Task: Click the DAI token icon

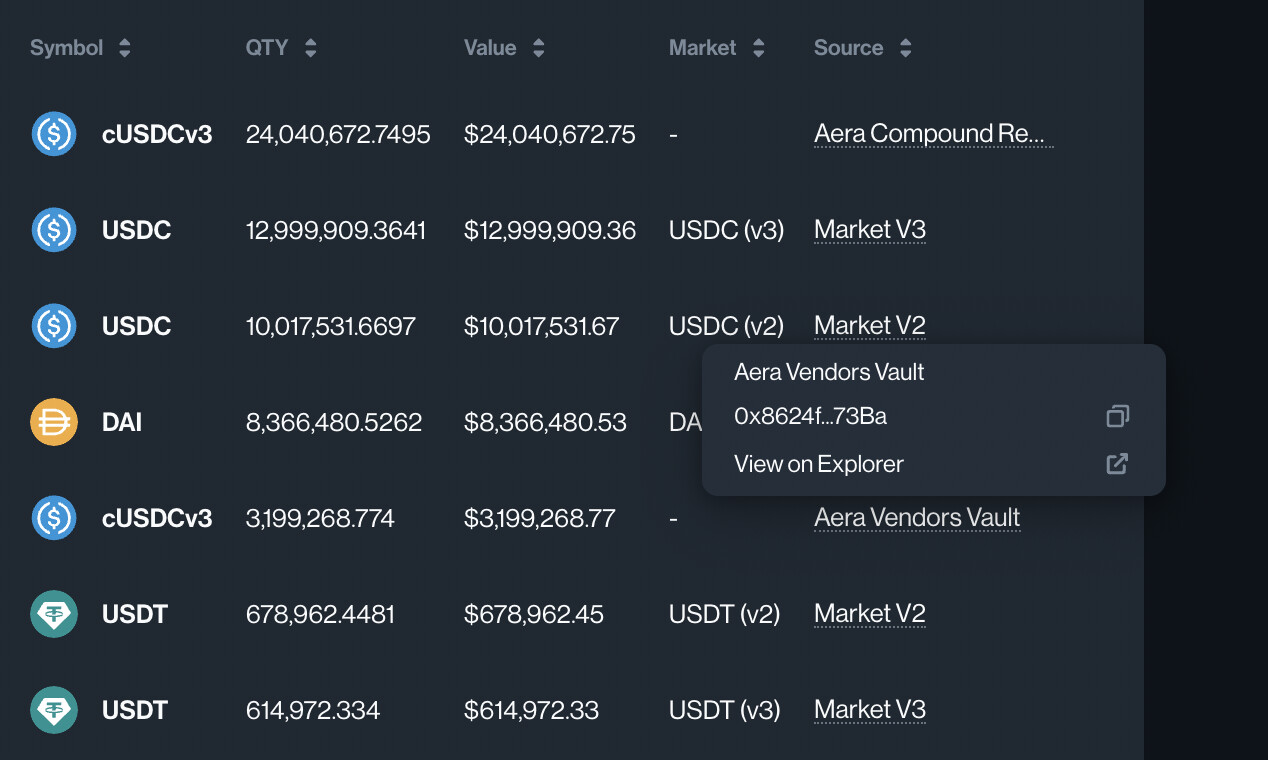Action: 54,422
